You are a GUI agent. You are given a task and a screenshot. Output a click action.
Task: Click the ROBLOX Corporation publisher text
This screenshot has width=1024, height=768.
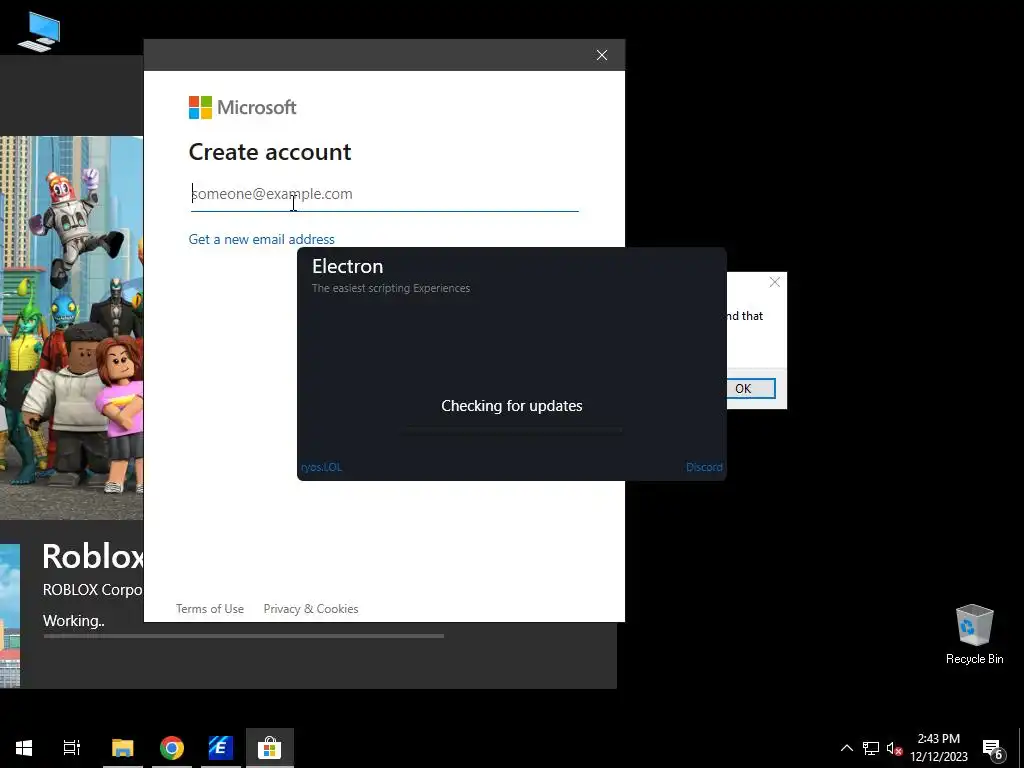coord(93,590)
